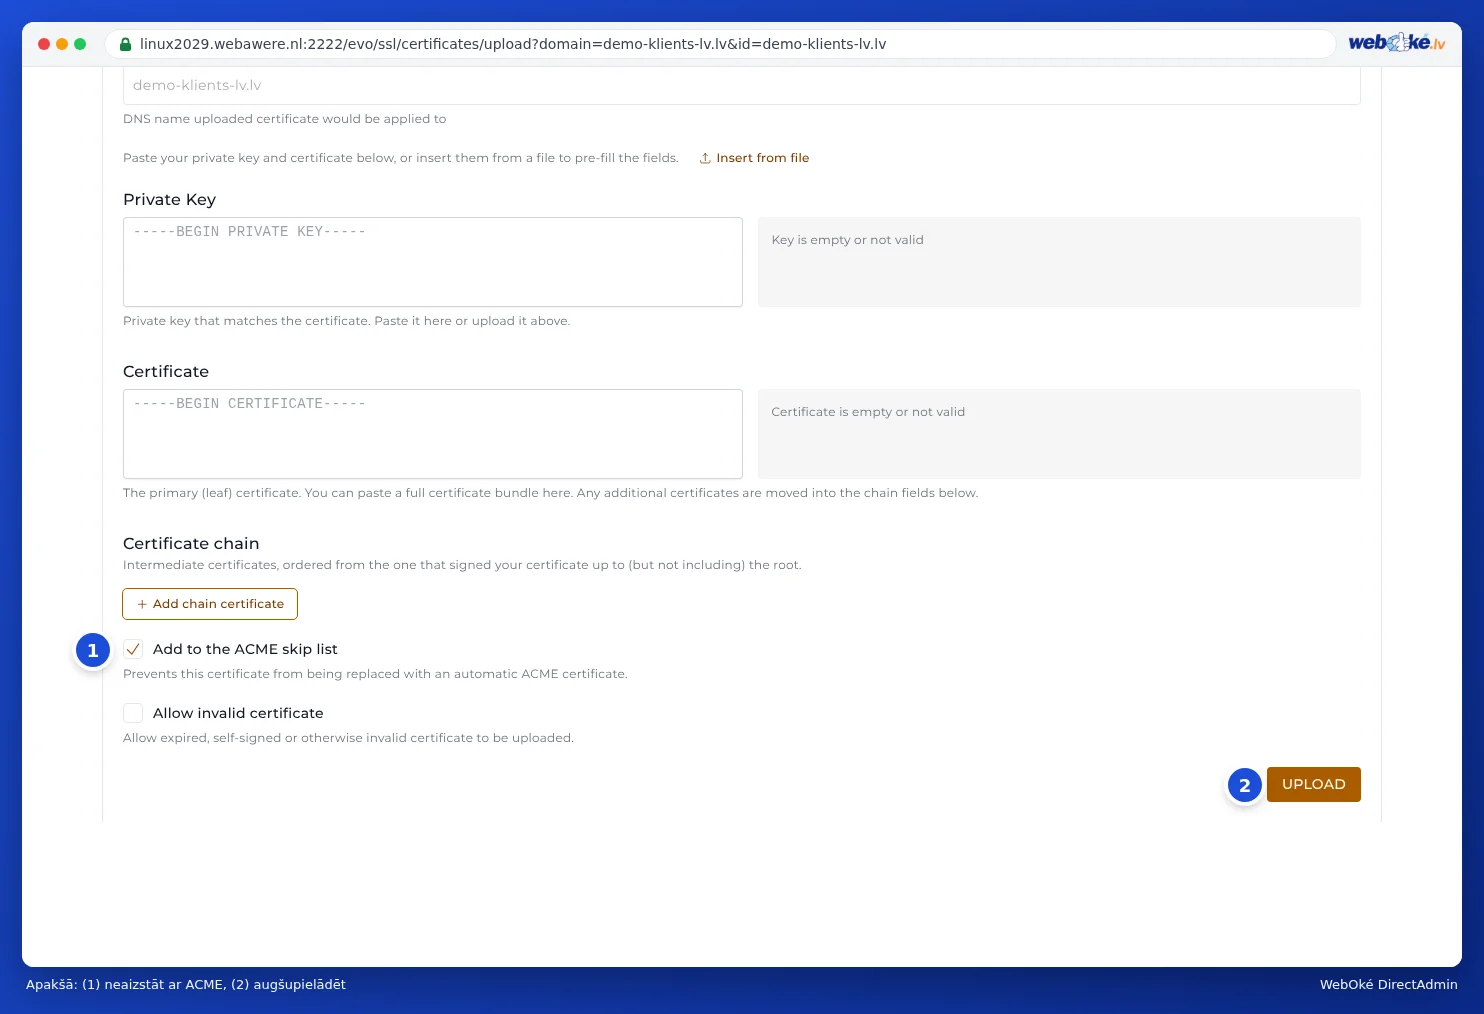The image size is (1484, 1014).
Task: Focus the Certificate text area
Action: tap(433, 434)
